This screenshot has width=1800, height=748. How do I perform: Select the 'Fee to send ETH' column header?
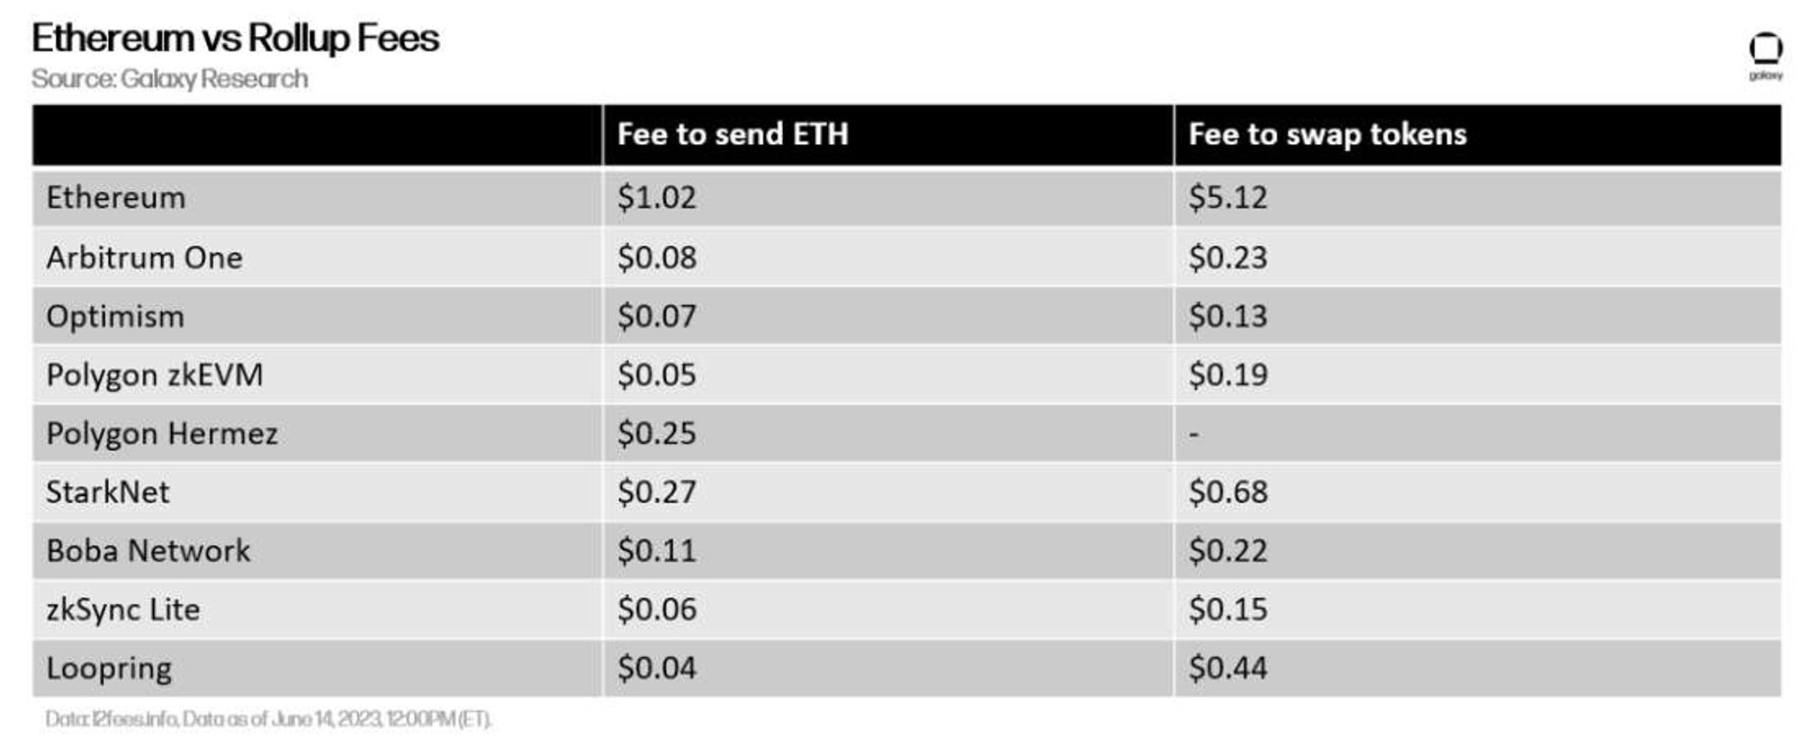click(x=732, y=134)
